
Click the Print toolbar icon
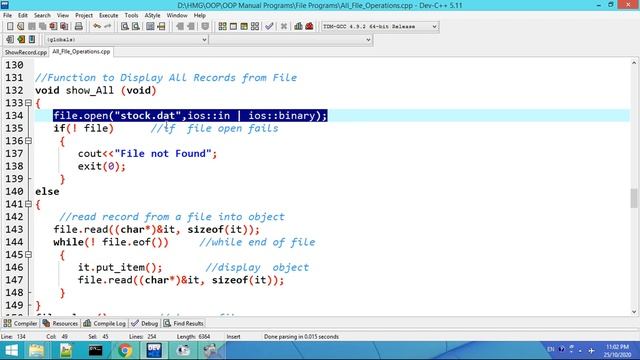pyautogui.click(x=78, y=27)
